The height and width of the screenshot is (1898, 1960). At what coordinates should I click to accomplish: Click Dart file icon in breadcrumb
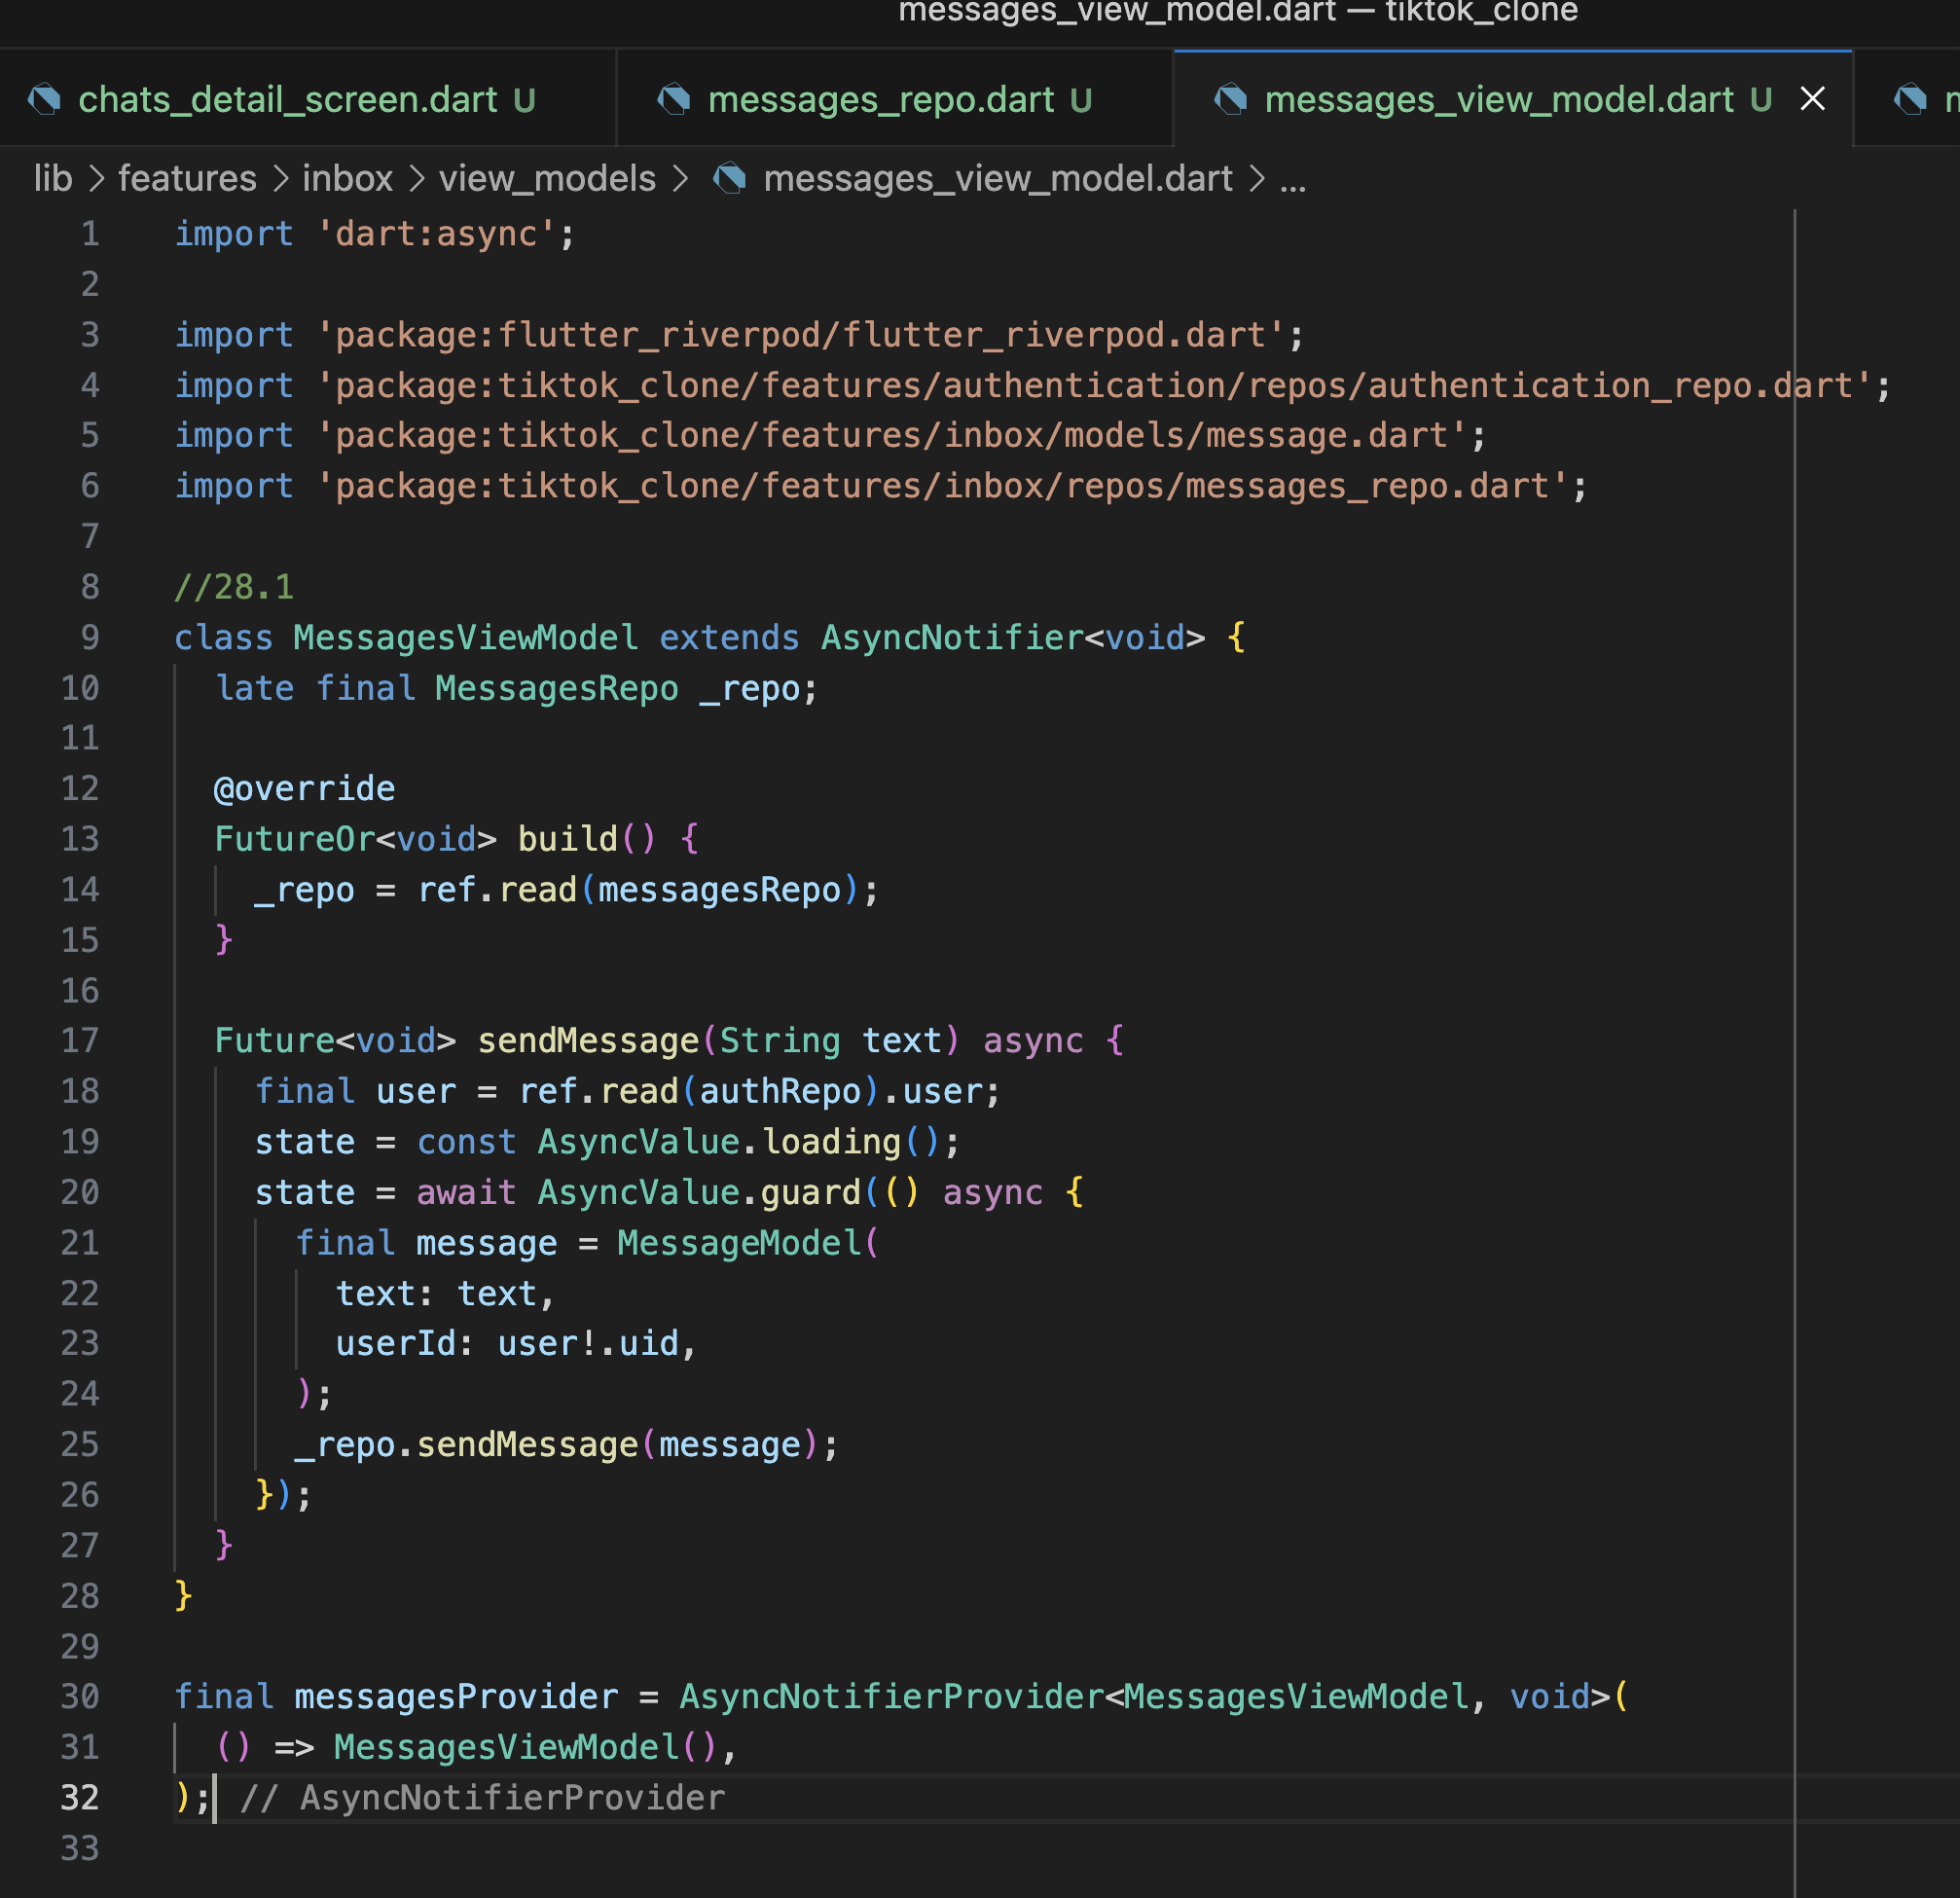pyautogui.click(x=730, y=179)
